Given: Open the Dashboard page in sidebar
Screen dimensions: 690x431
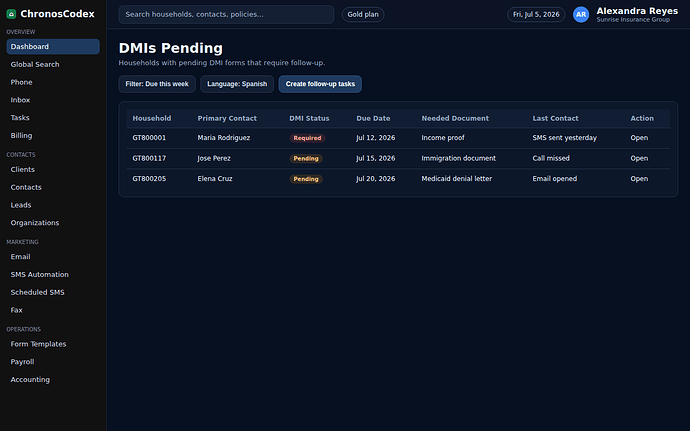Looking at the screenshot, I should click(x=53, y=47).
